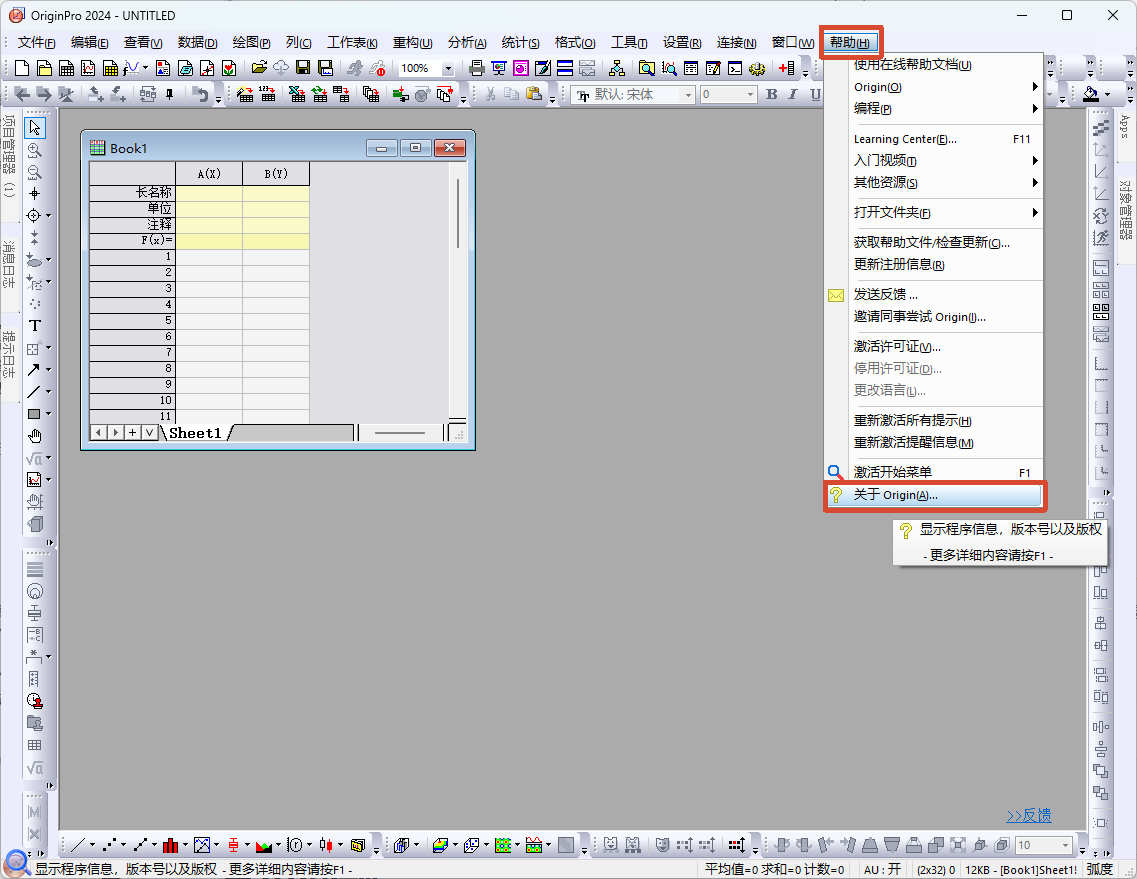Select column A(X) header

209,173
